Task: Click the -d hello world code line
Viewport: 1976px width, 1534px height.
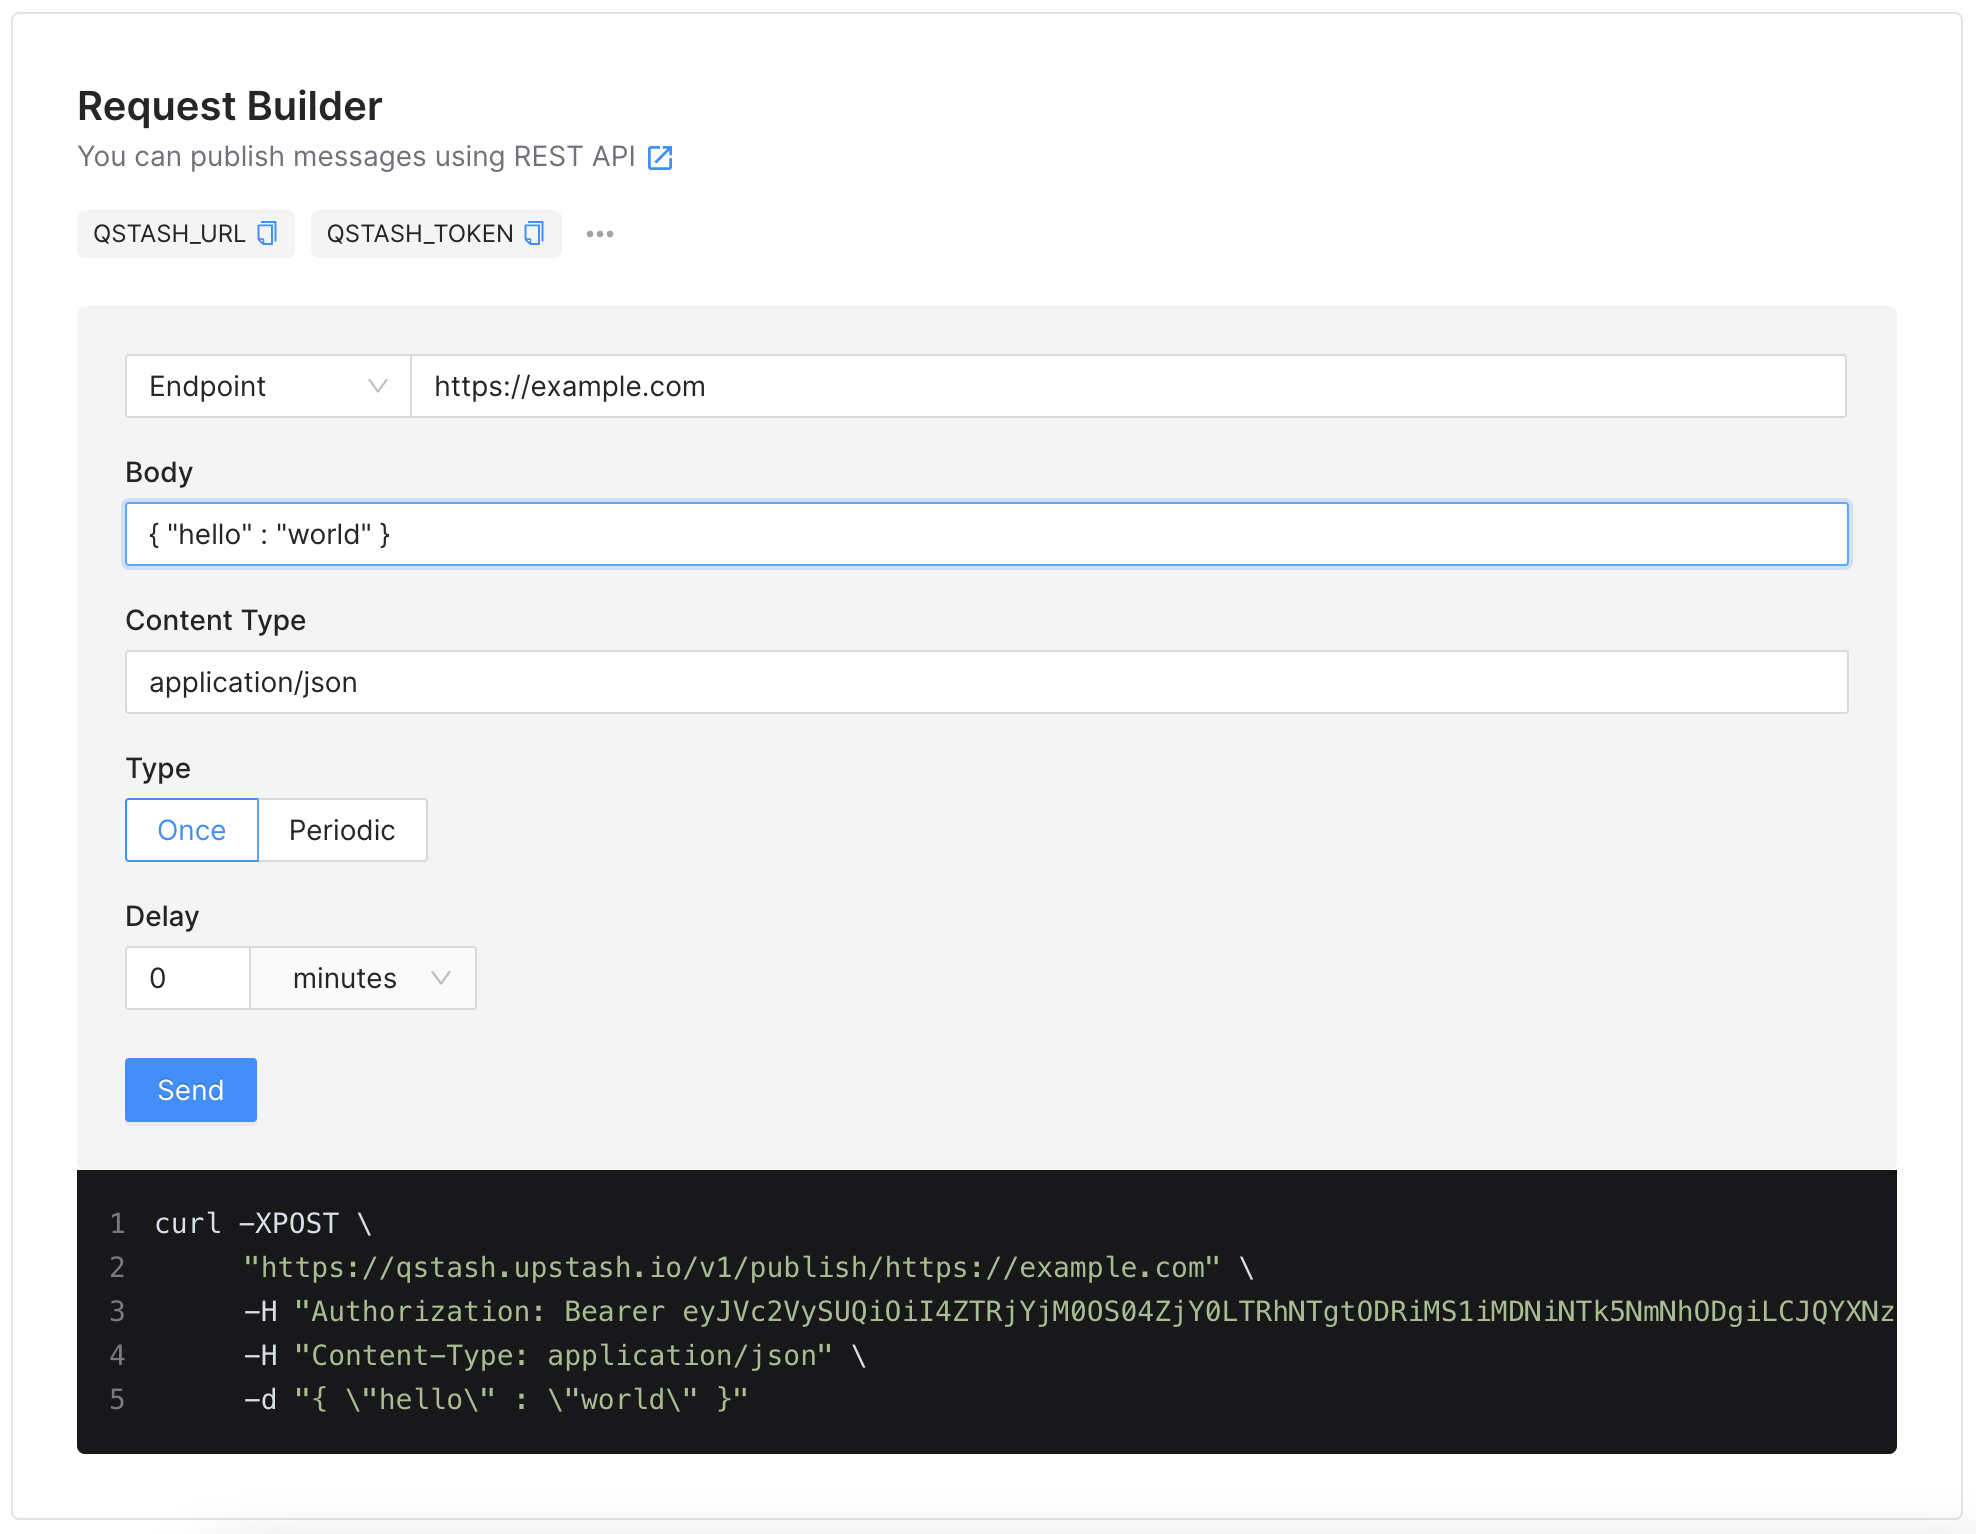Action: (495, 1399)
